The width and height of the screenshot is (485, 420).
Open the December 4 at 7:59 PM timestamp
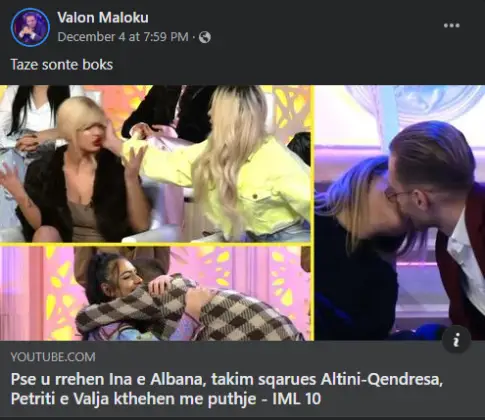pyautogui.click(x=123, y=37)
